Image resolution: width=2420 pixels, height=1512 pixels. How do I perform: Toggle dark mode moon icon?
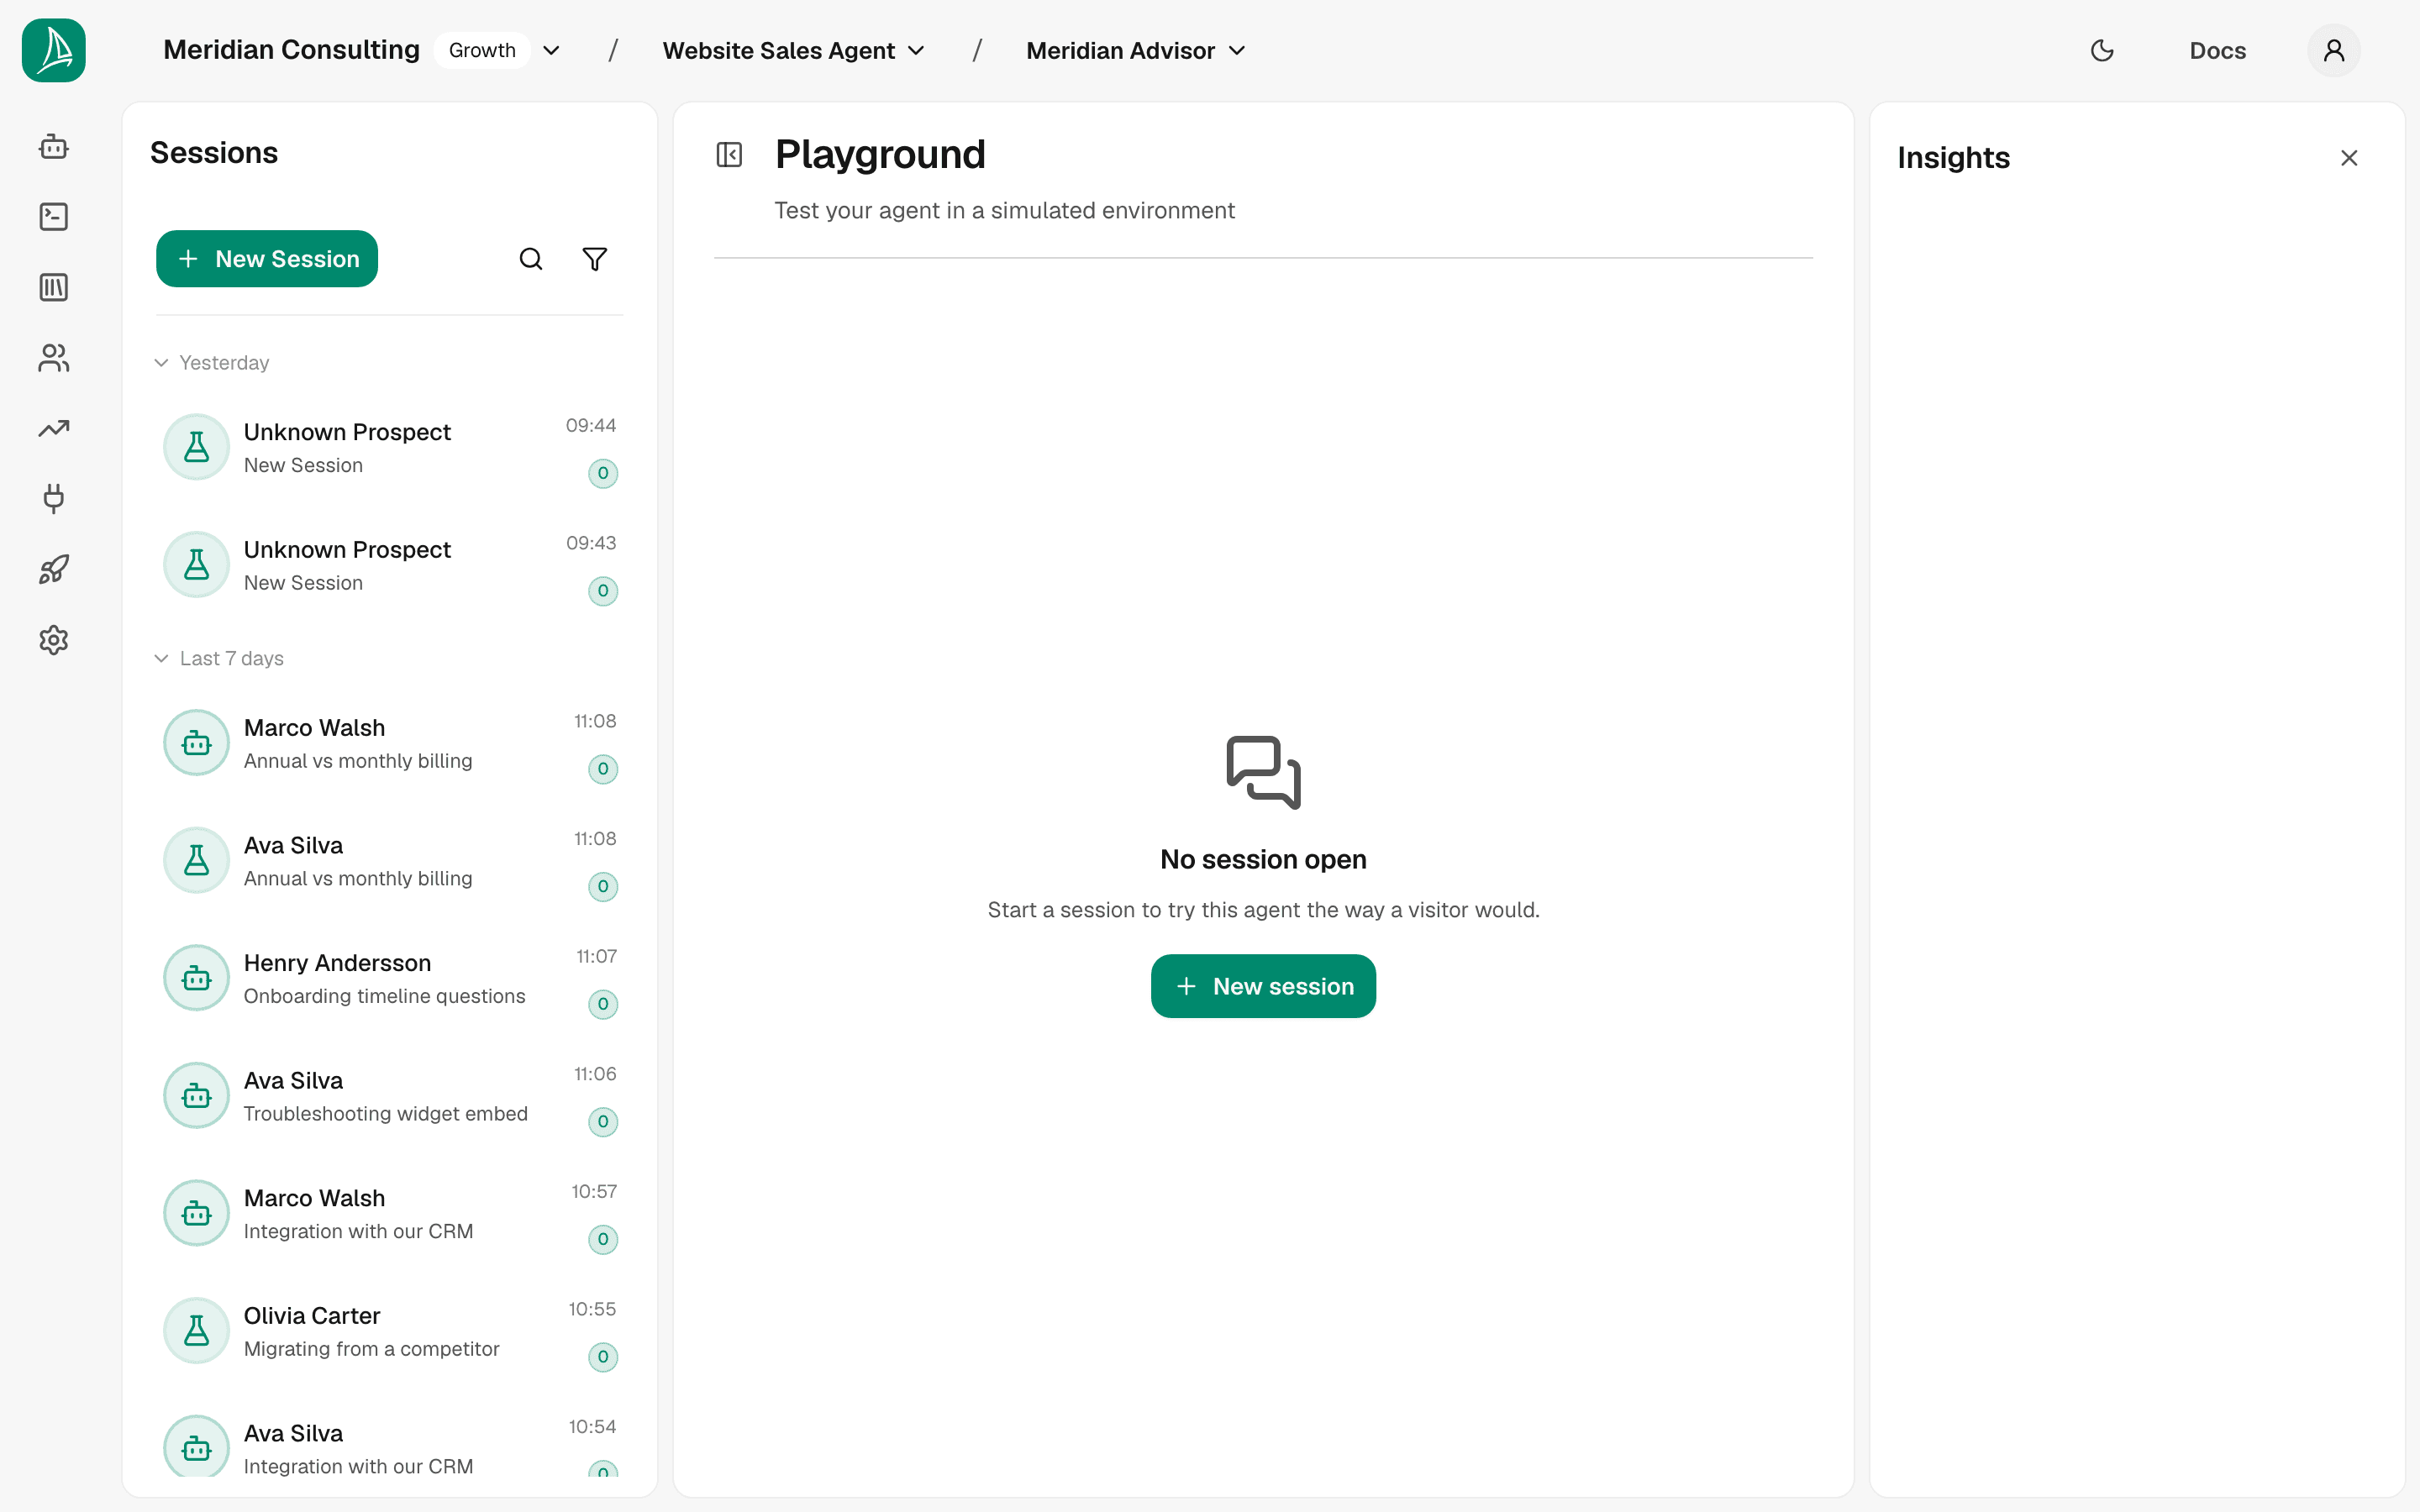[2102, 50]
